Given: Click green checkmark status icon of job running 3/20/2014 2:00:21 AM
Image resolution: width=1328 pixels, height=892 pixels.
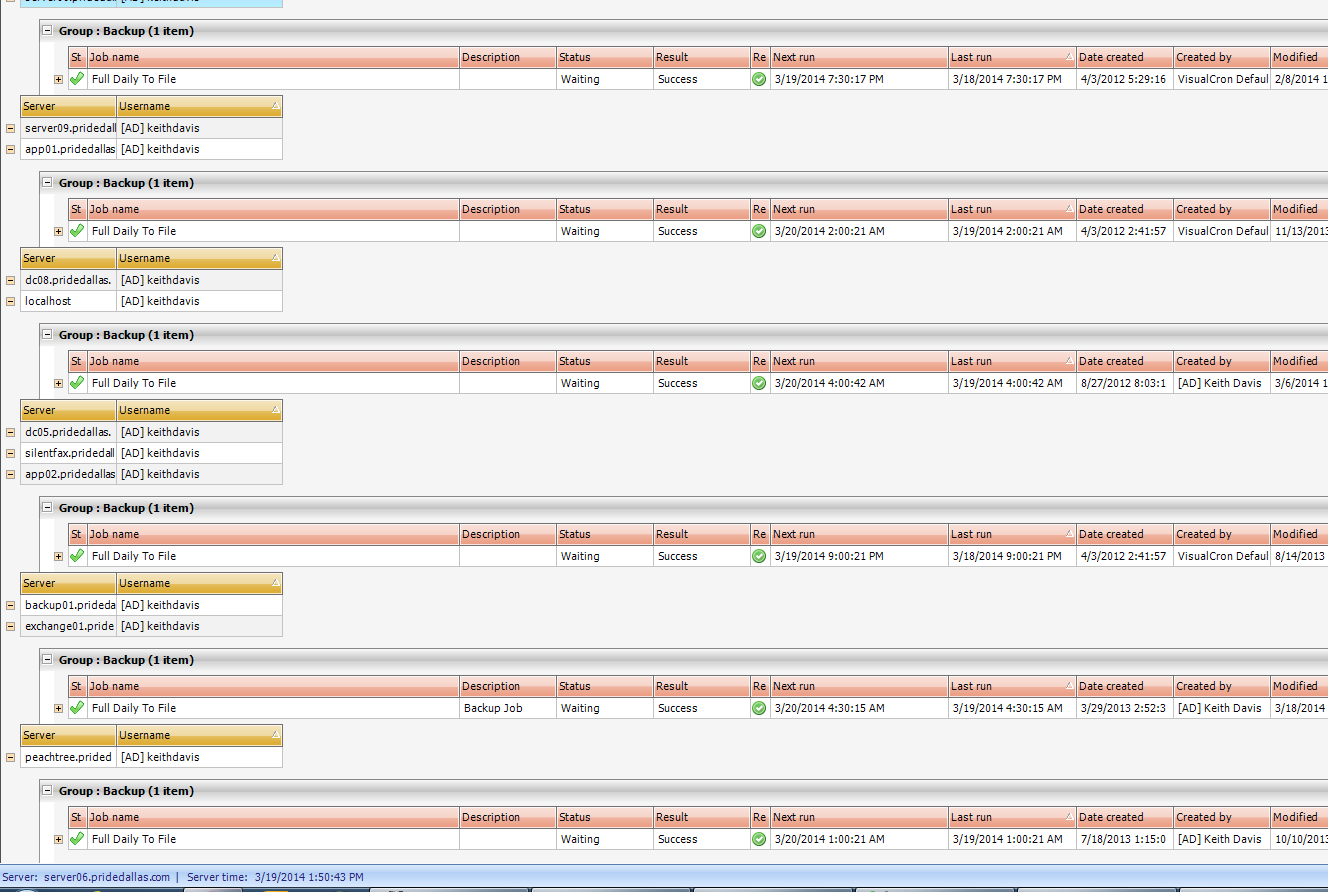Looking at the screenshot, I should tap(77, 231).
